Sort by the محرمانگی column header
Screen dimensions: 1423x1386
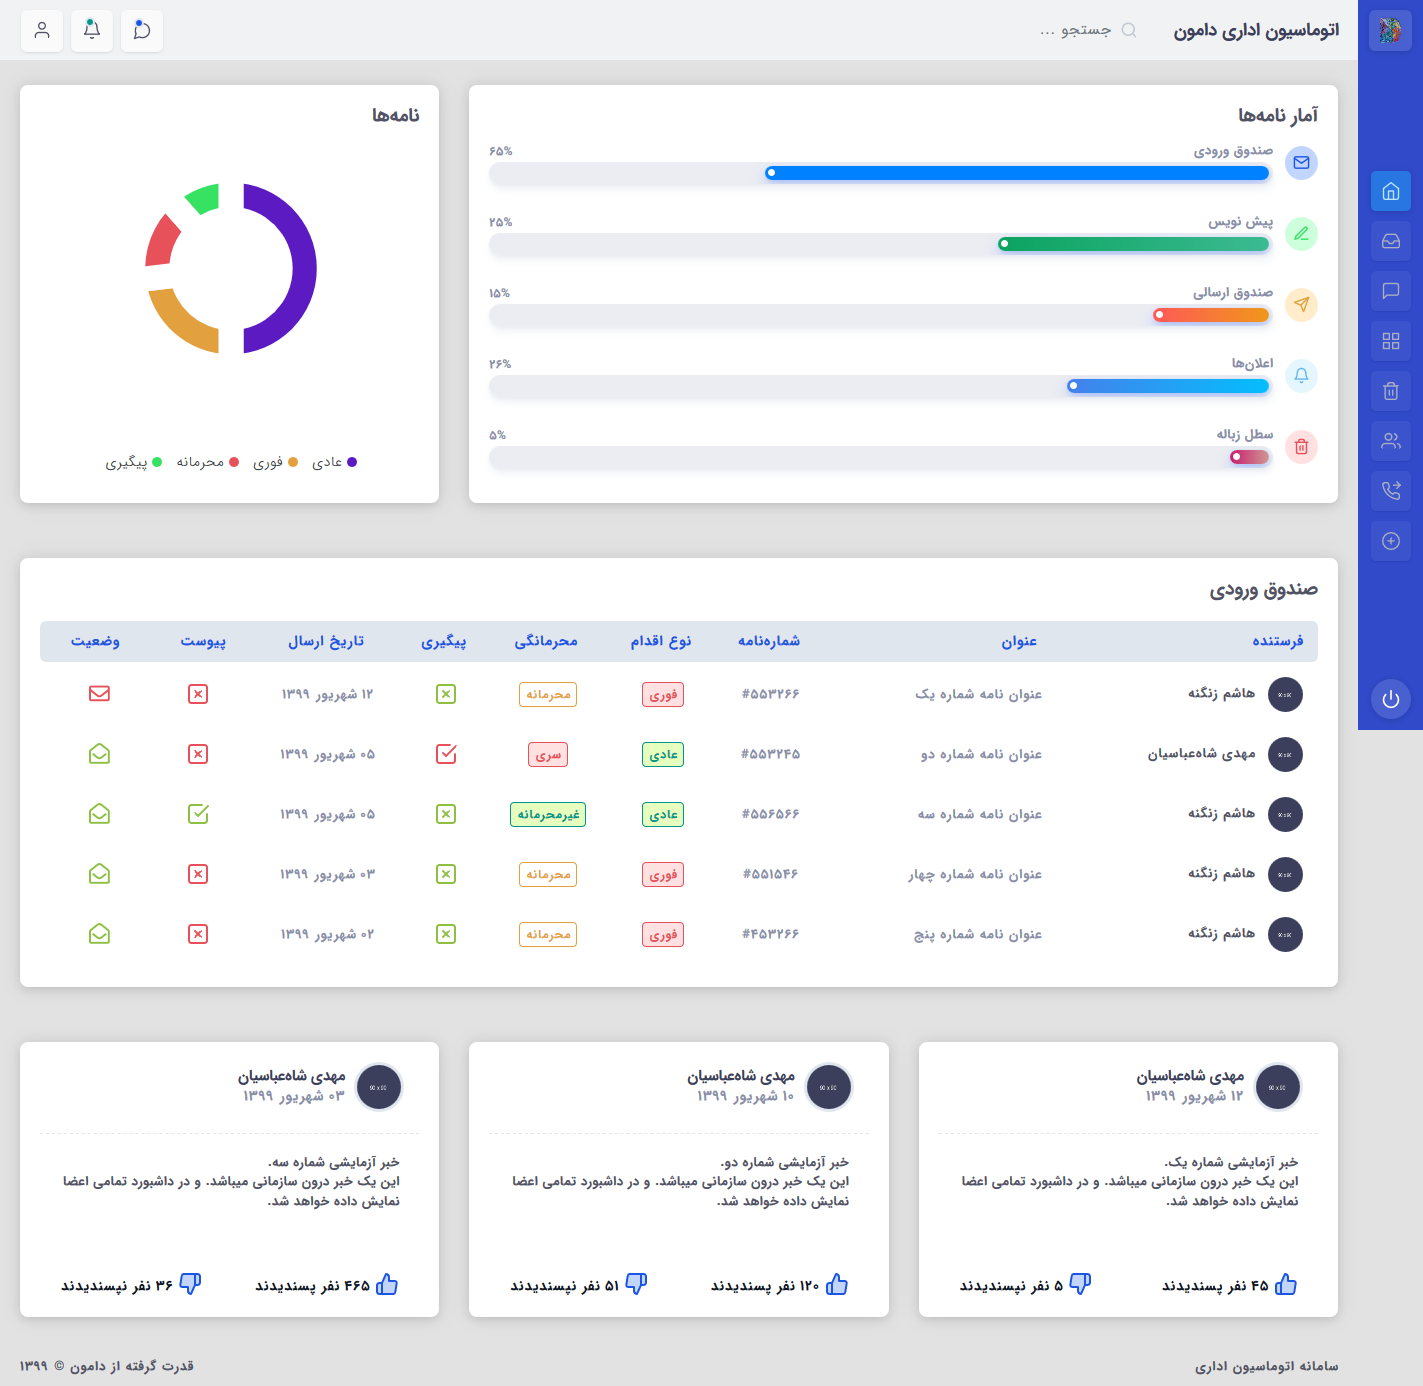click(546, 641)
